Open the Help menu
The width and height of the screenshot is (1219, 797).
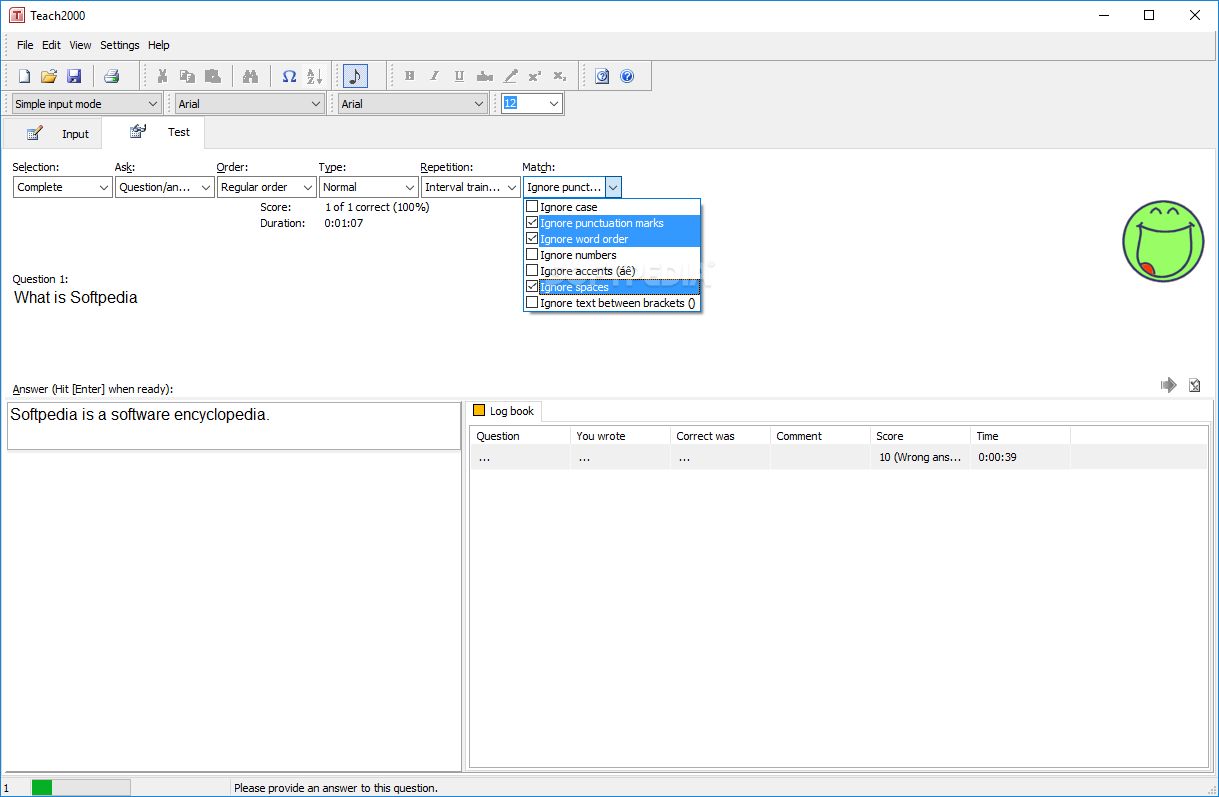coord(159,45)
